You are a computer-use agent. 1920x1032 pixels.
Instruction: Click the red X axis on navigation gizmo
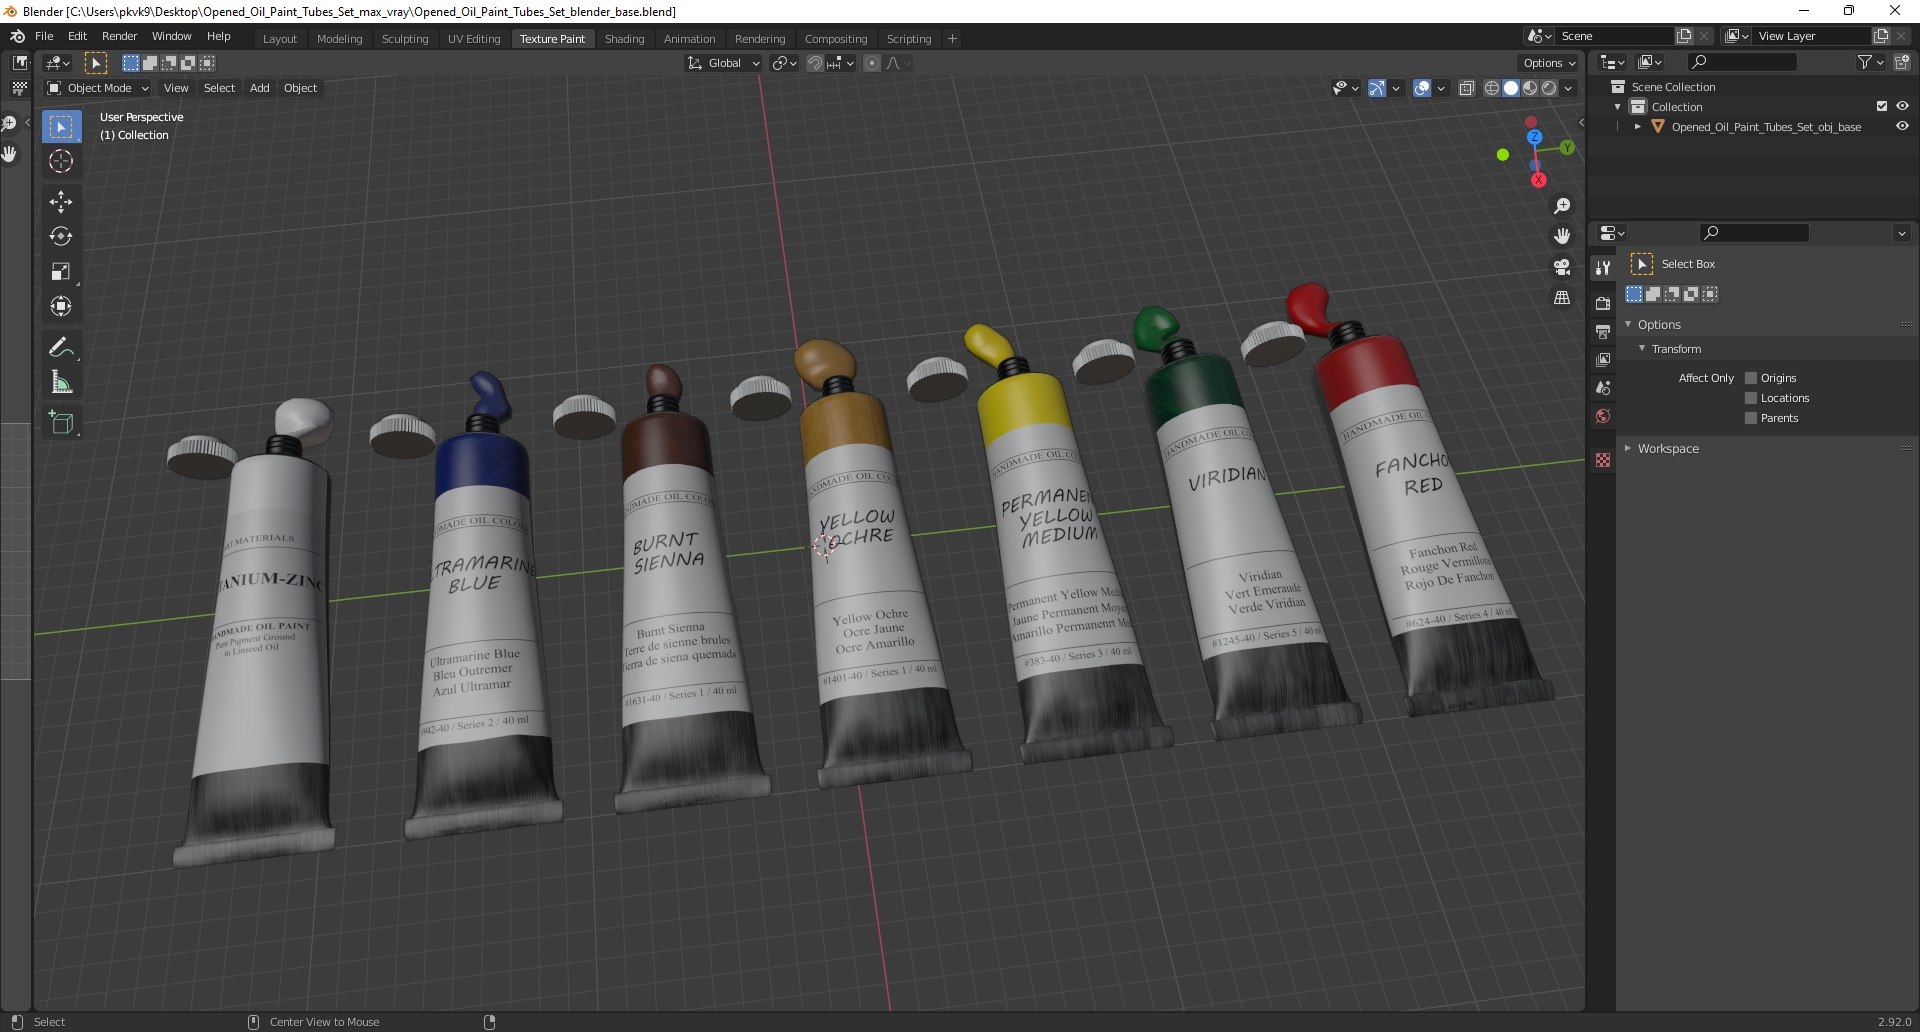pyautogui.click(x=1538, y=180)
